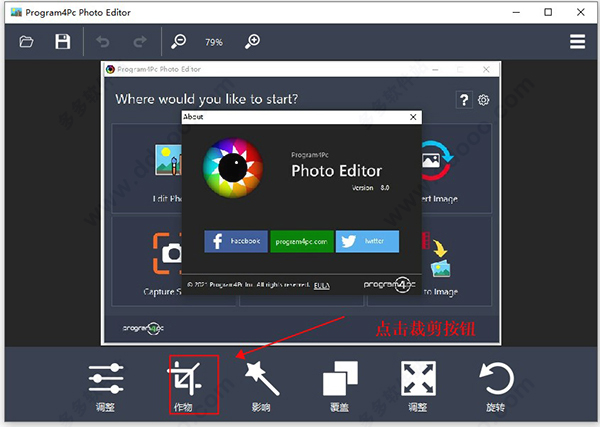The image size is (600, 427).
Task: Click the program4pc.com green button
Action: [302, 241]
